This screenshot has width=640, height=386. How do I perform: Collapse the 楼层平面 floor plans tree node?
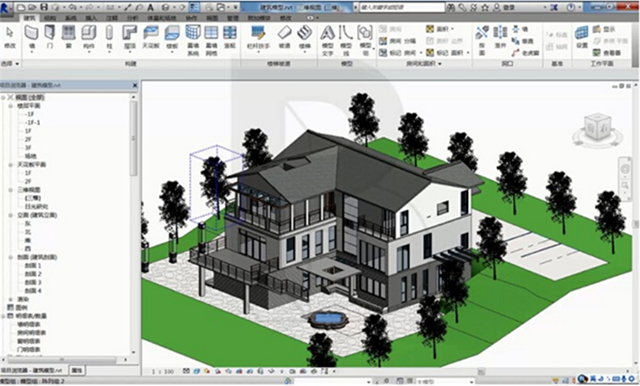11,106
